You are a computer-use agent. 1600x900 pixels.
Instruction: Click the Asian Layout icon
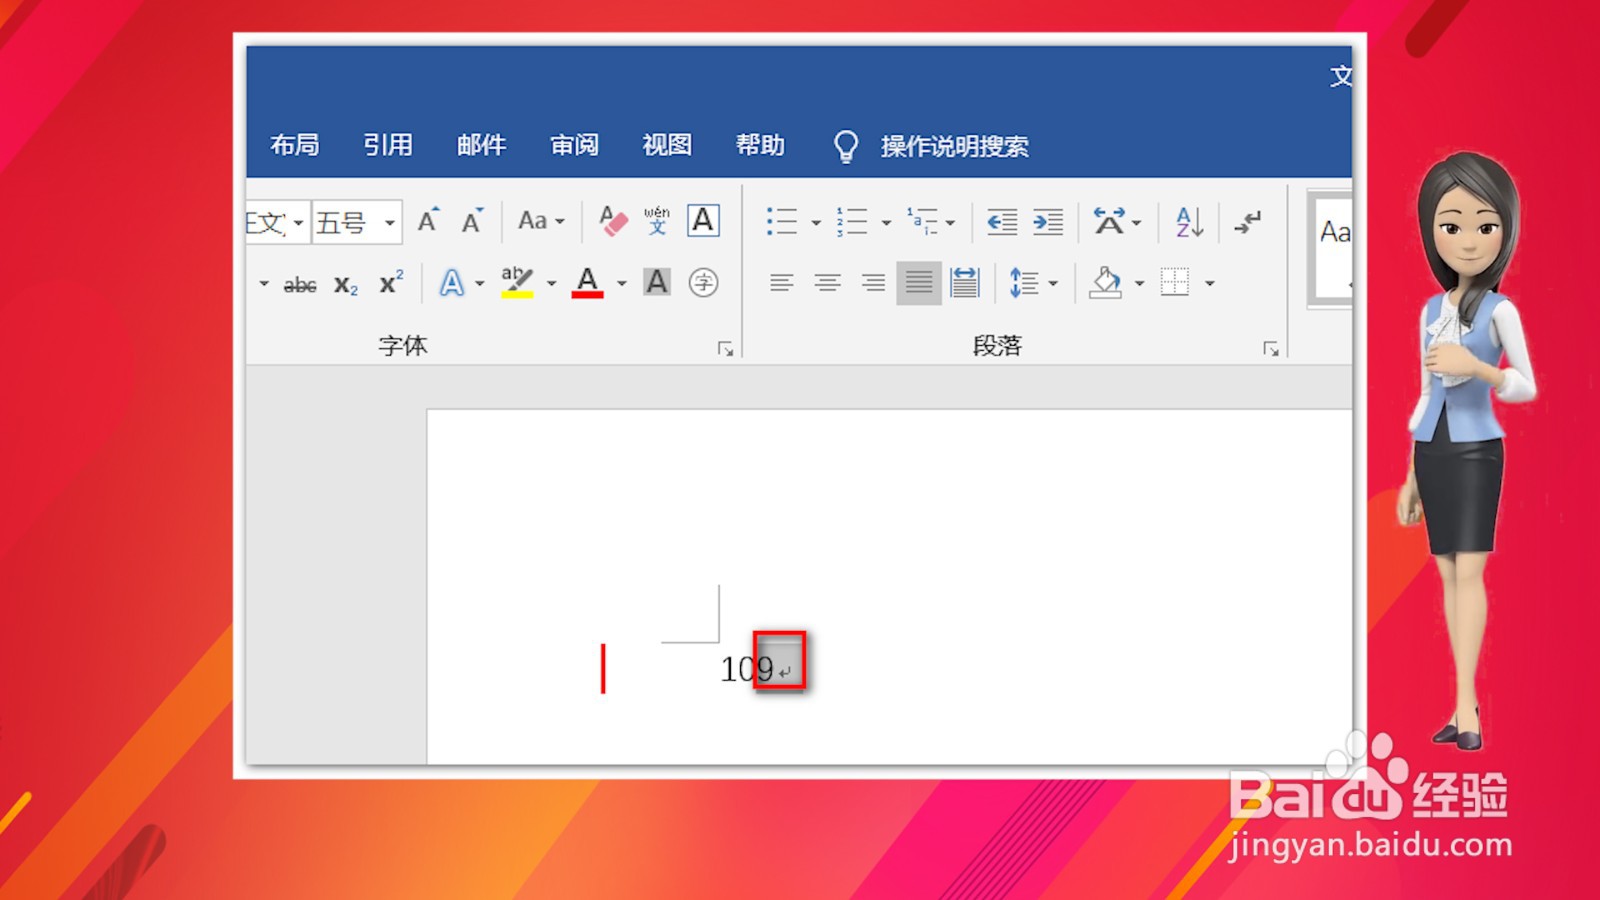coord(1109,221)
